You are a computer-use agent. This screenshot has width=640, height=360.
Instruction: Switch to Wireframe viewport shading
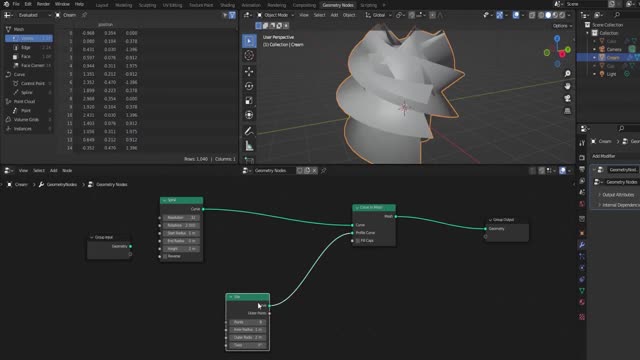tap(541, 15)
